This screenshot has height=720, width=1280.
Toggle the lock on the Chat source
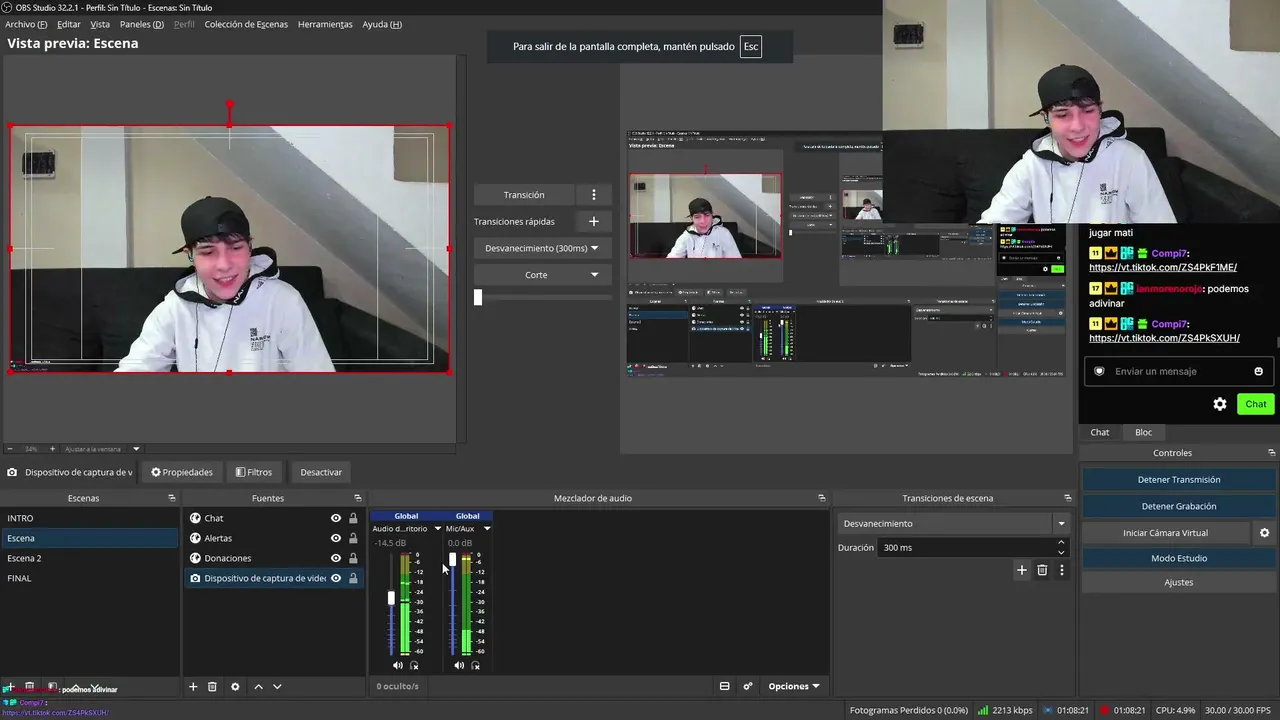353,518
